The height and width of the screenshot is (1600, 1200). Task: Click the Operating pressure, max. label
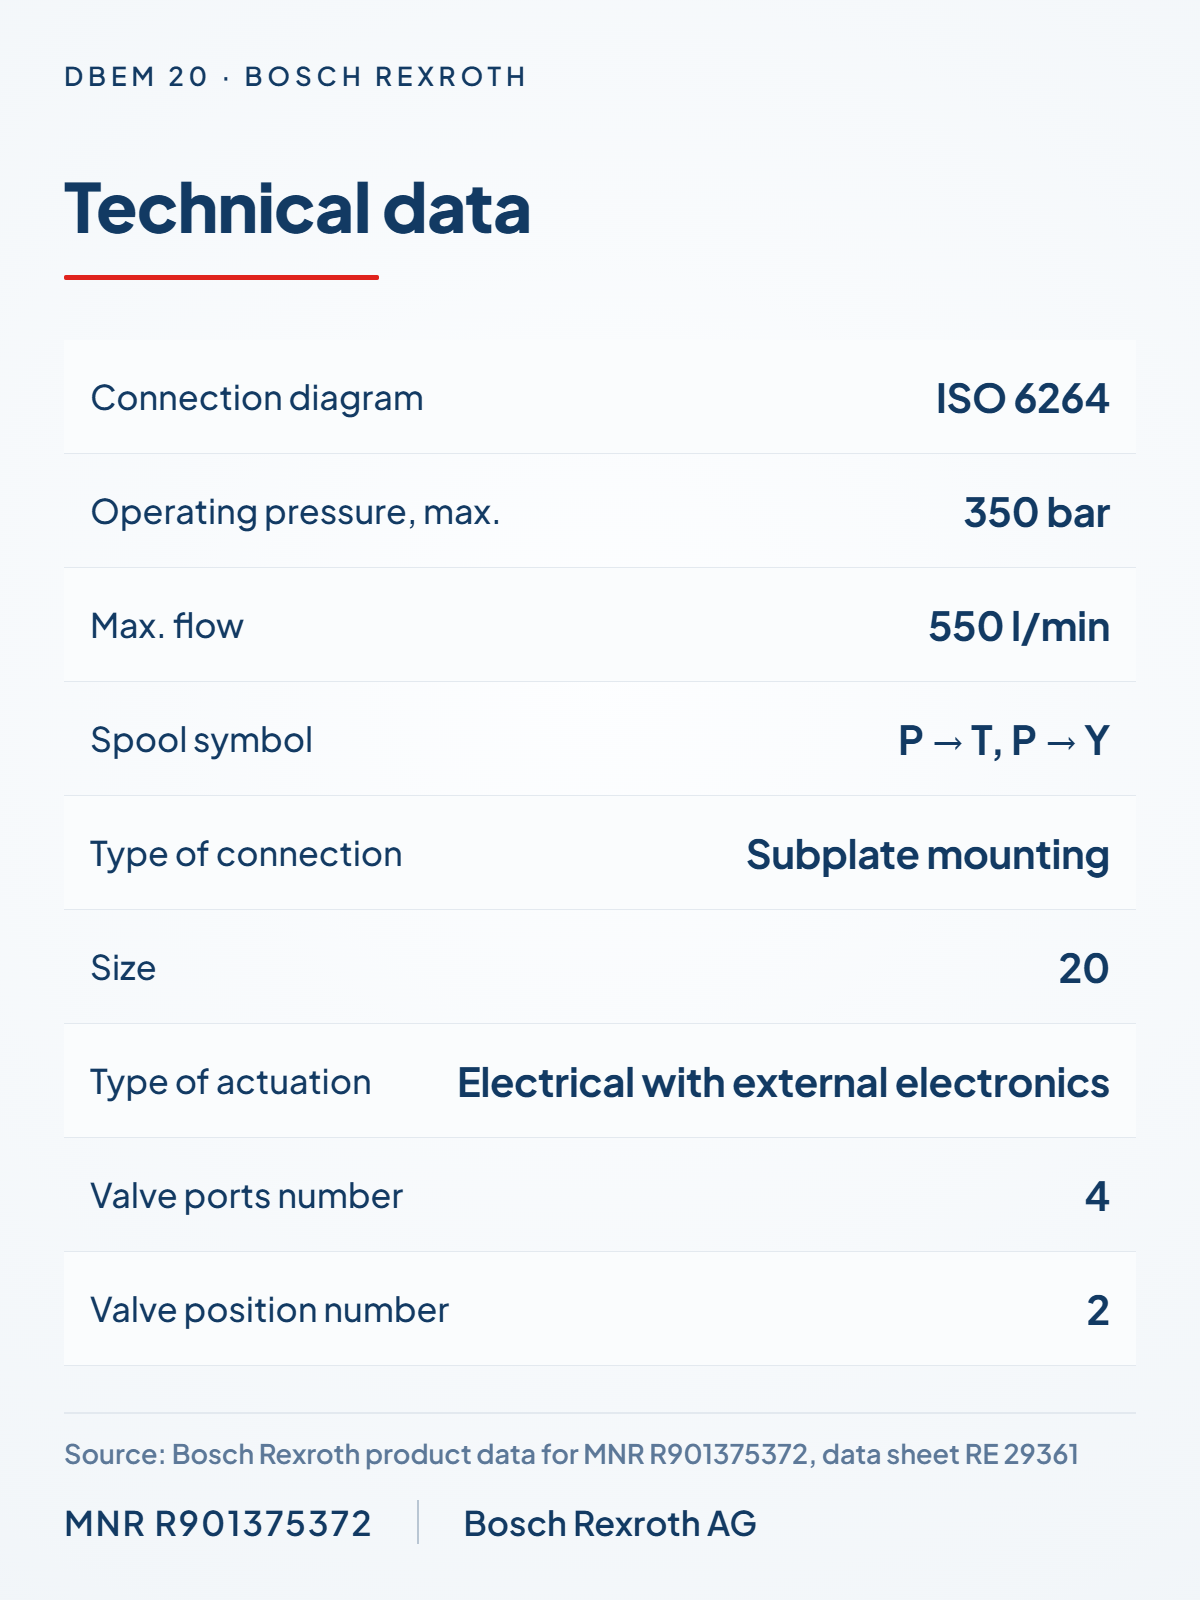(295, 512)
